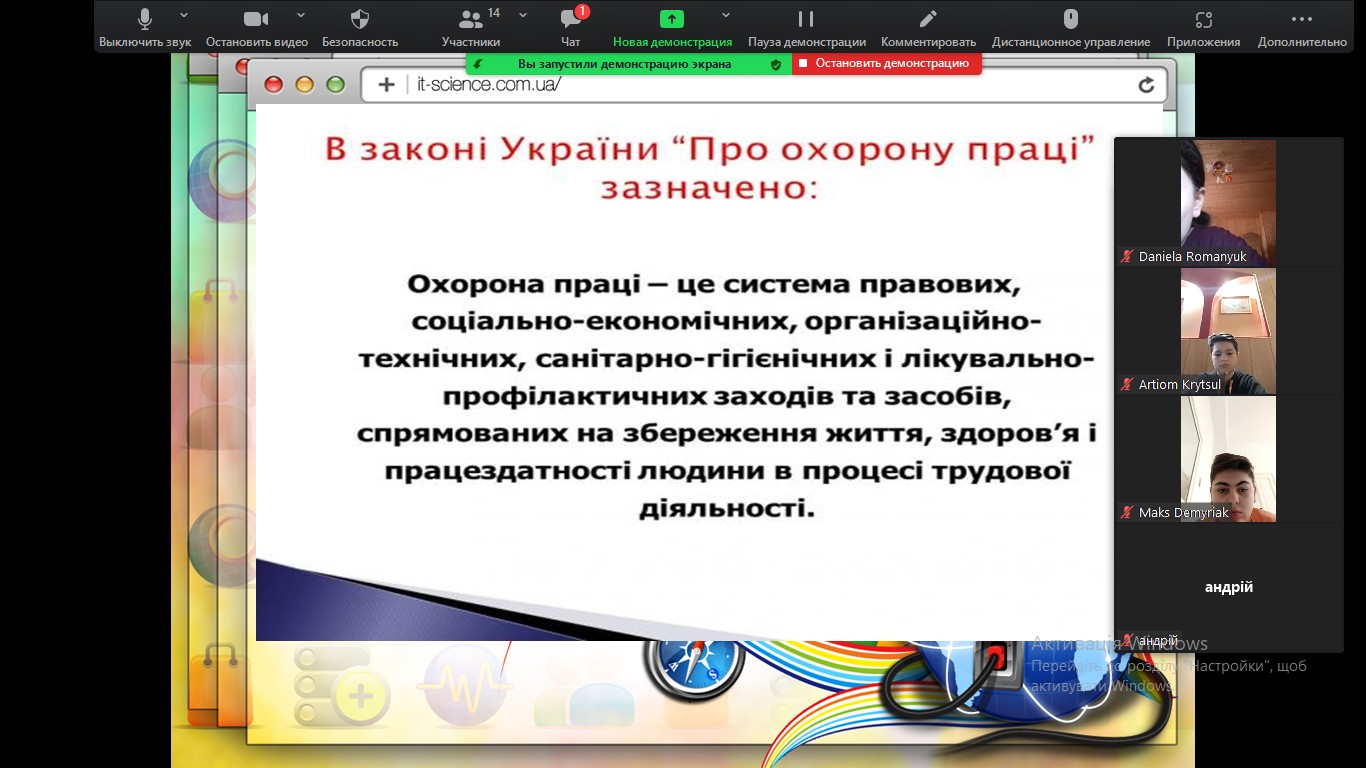Select Daniela Romanyuk's video thumbnail
The width and height of the screenshot is (1366, 768).
[1228, 202]
